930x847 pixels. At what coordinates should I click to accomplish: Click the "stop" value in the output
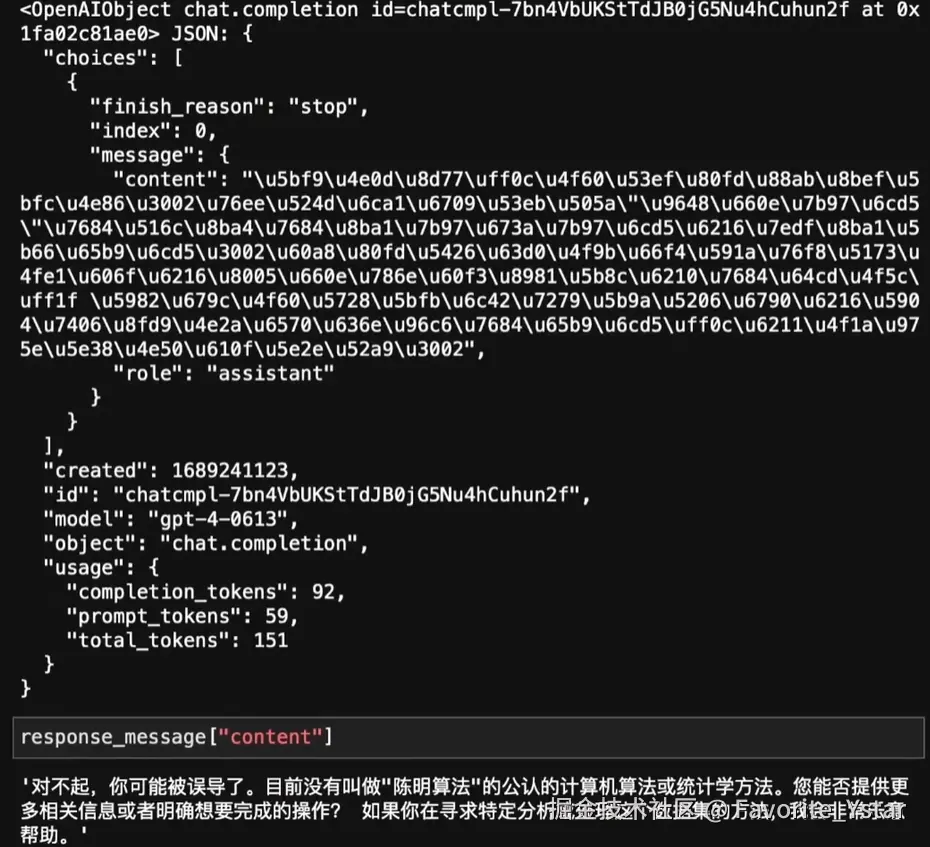[323, 107]
